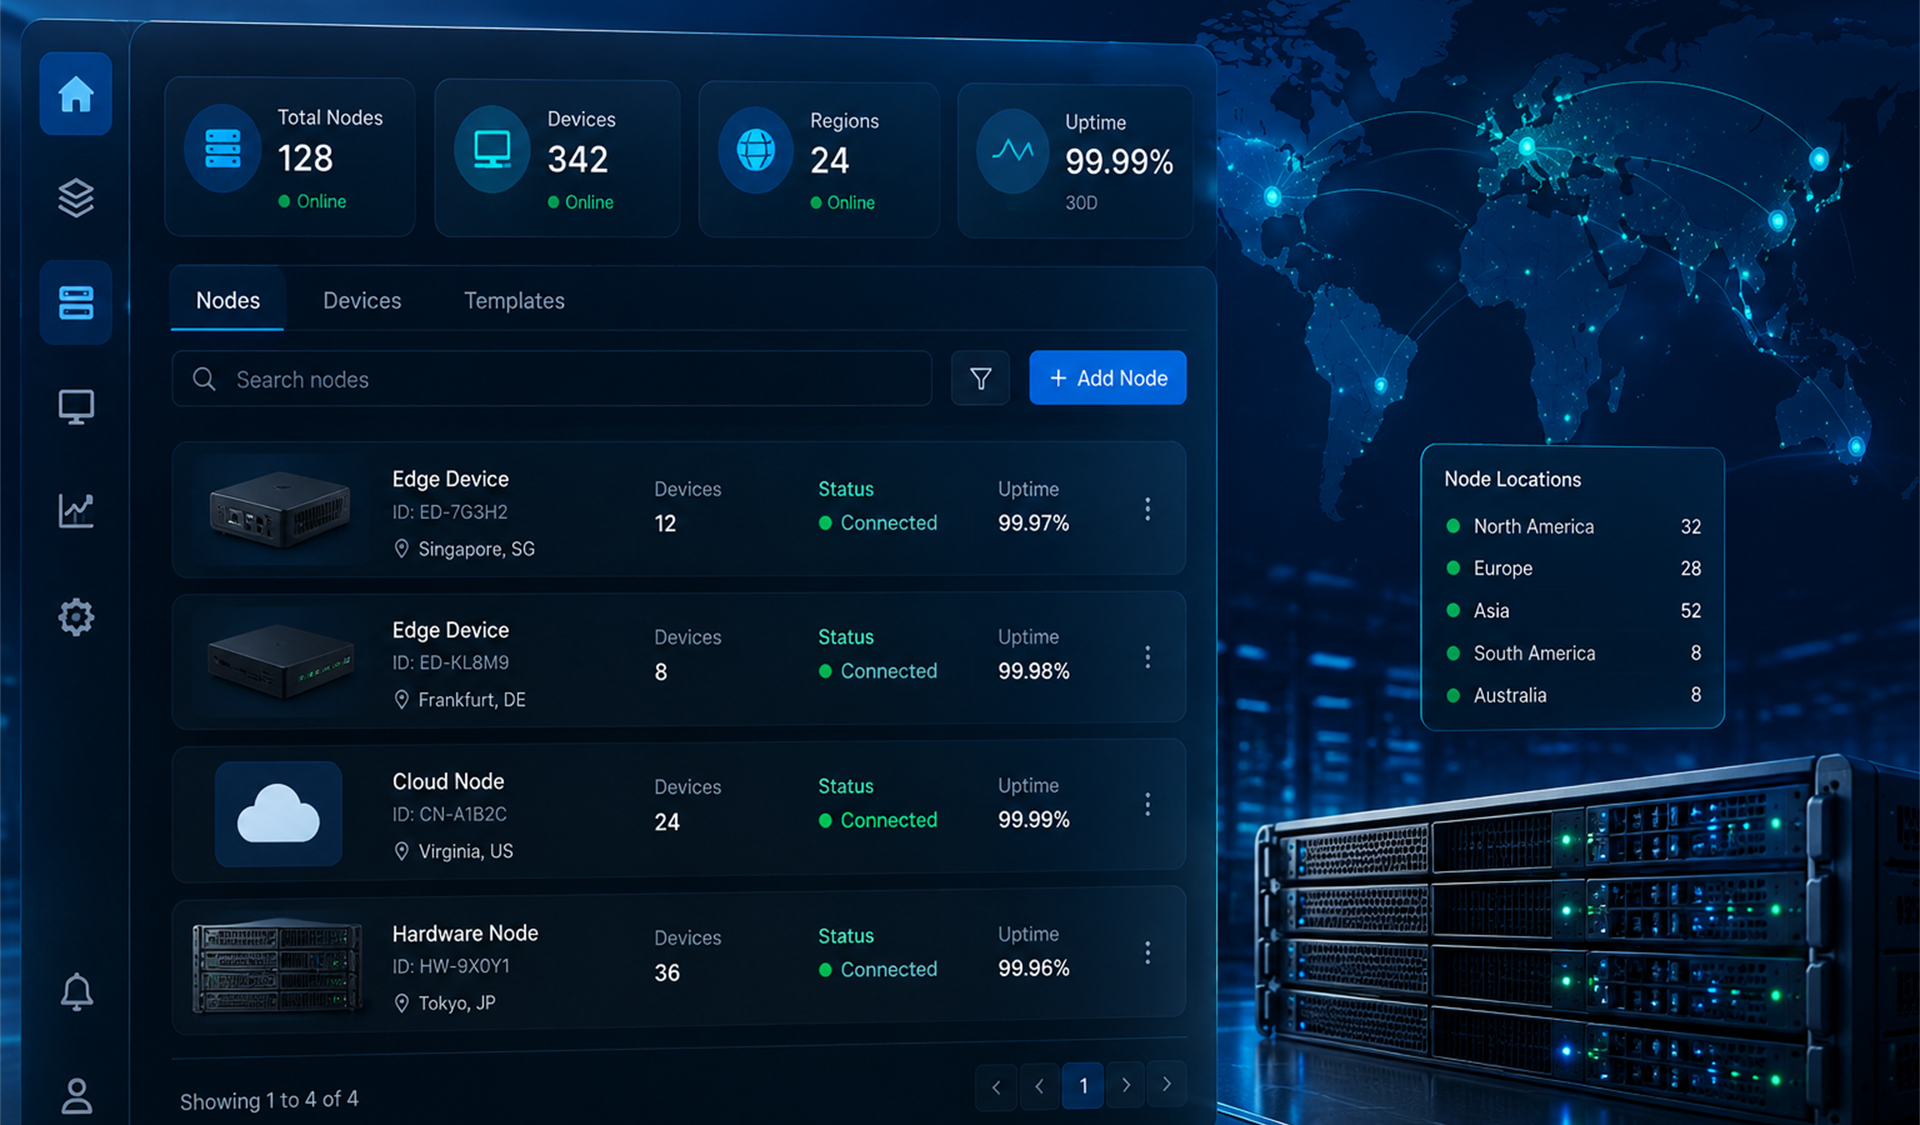The width and height of the screenshot is (1920, 1125).
Task: Go to last page arrow
Action: click(1167, 1084)
